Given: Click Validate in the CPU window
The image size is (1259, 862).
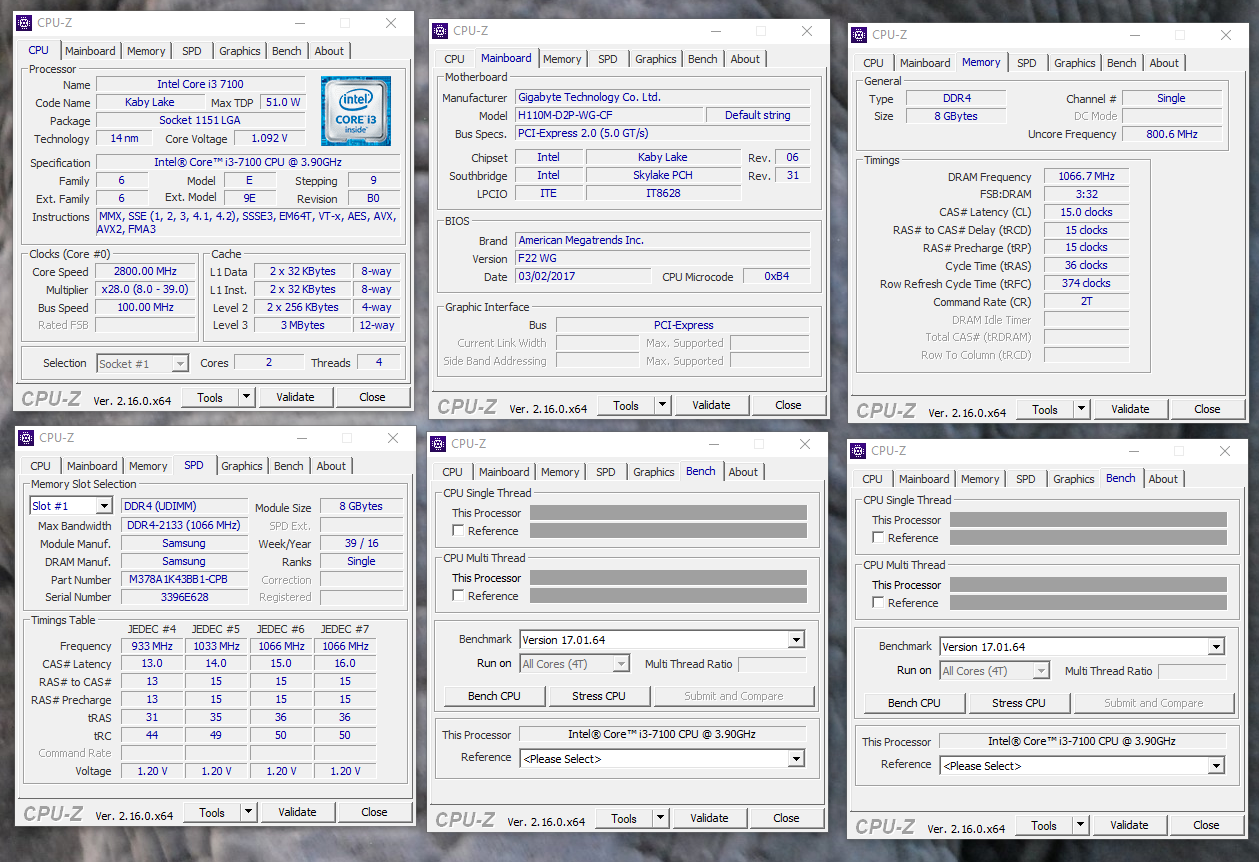Looking at the screenshot, I should [295, 397].
